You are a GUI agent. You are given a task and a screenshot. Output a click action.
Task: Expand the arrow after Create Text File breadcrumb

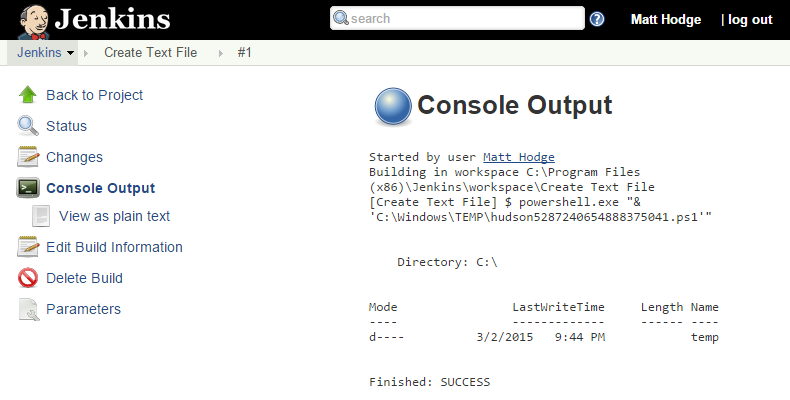click(x=220, y=53)
